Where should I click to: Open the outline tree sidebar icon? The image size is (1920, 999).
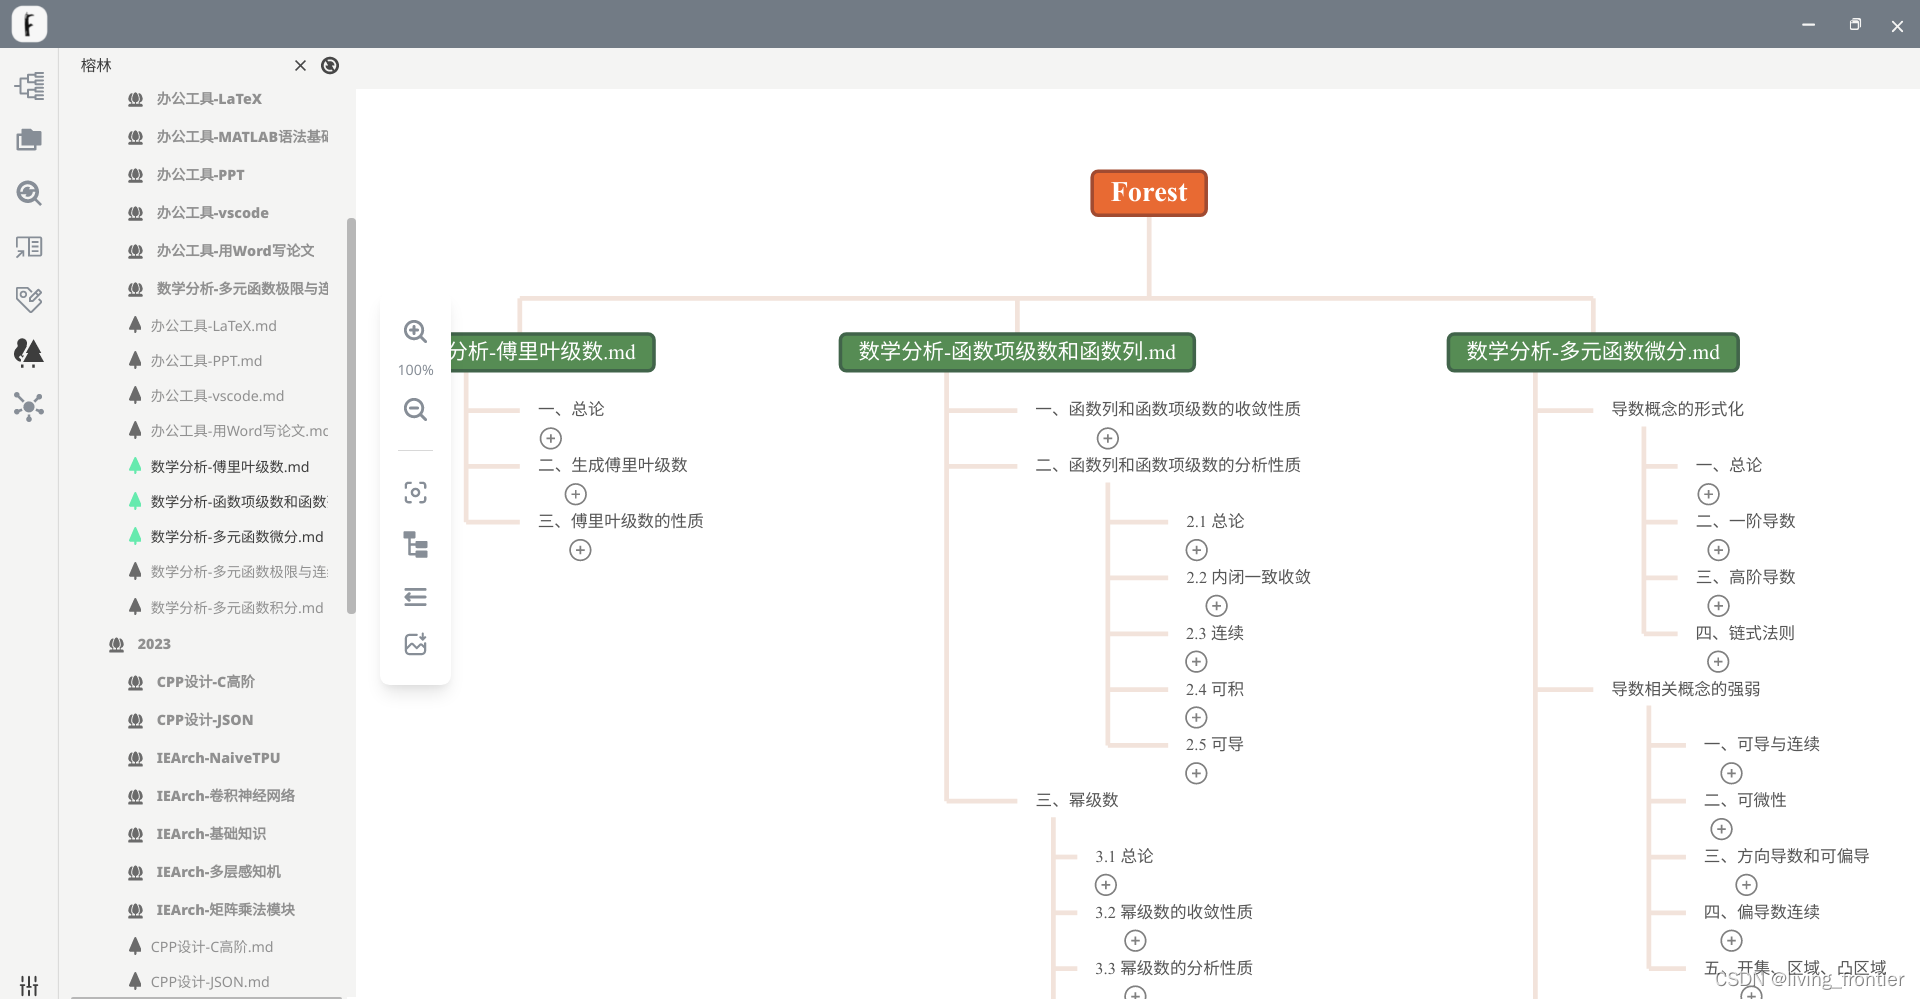click(x=29, y=86)
